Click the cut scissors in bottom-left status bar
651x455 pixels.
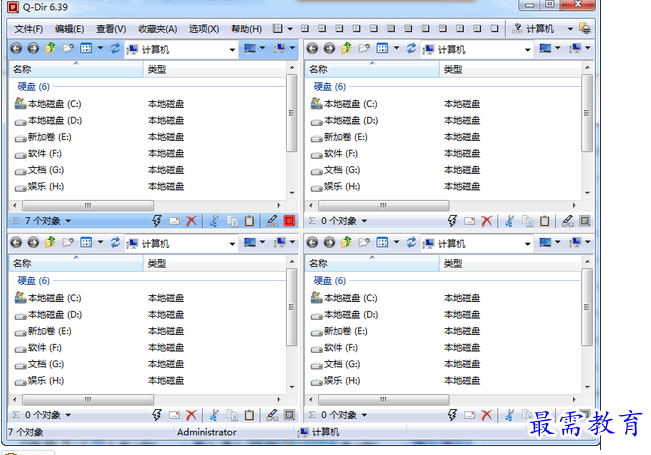coord(214,415)
